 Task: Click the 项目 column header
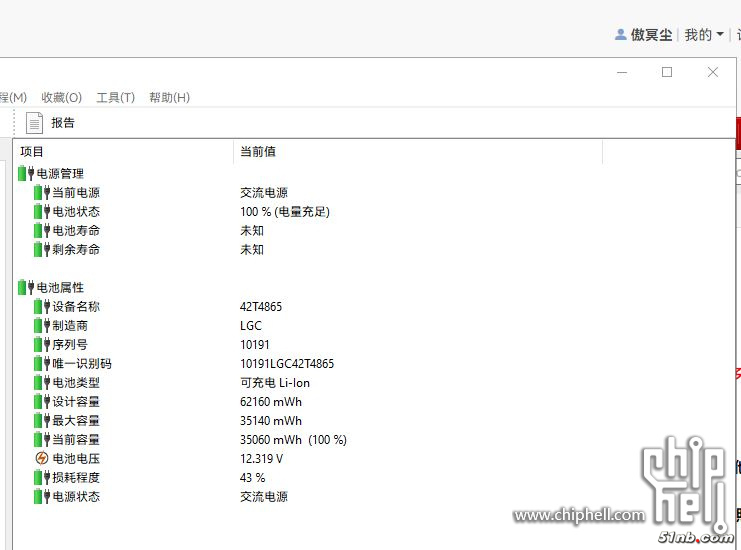[32, 152]
